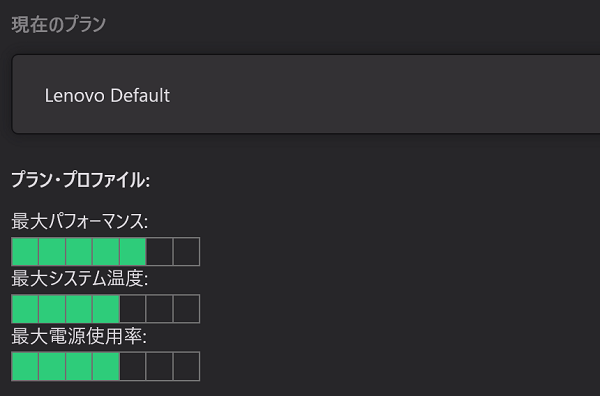The image size is (600, 396).
Task: Click last green segment of 最大パフォーマンス bar
Action: click(132, 251)
